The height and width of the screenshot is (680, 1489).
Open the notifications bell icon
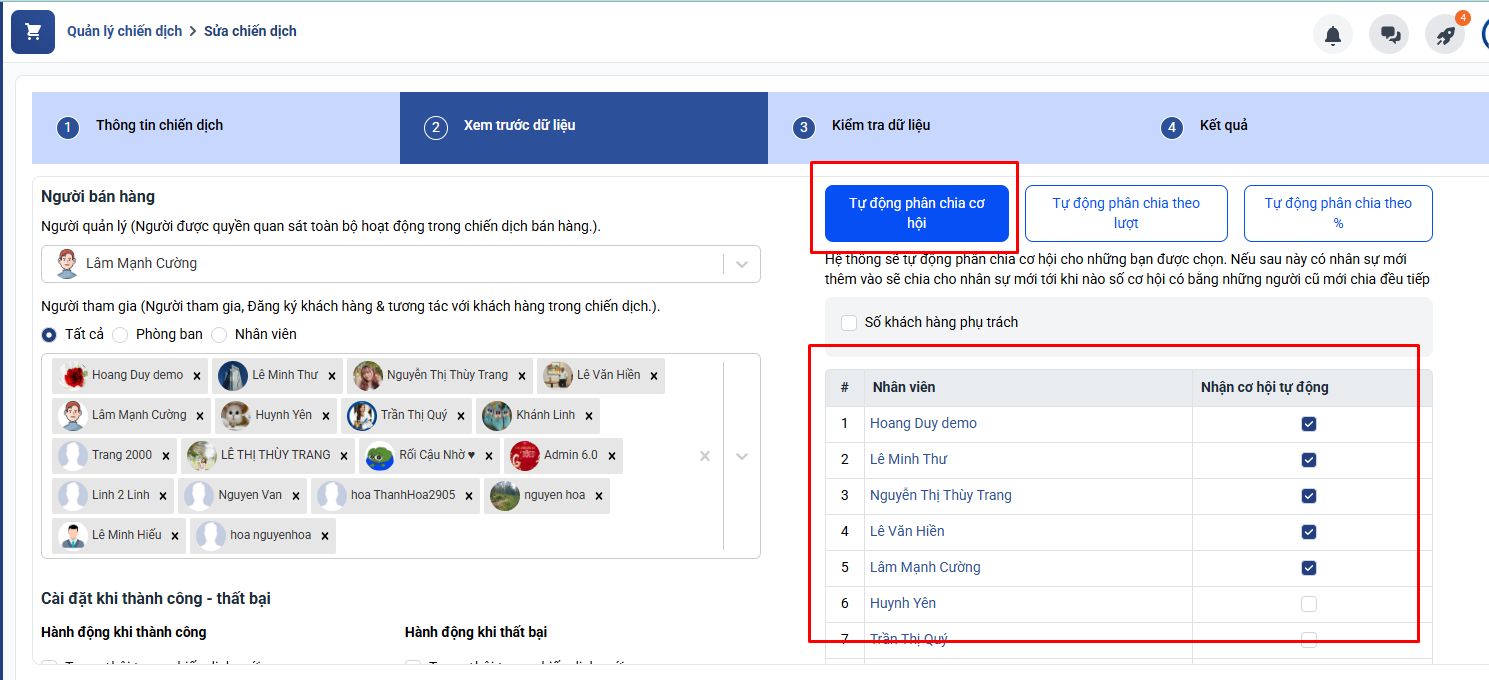(1332, 35)
